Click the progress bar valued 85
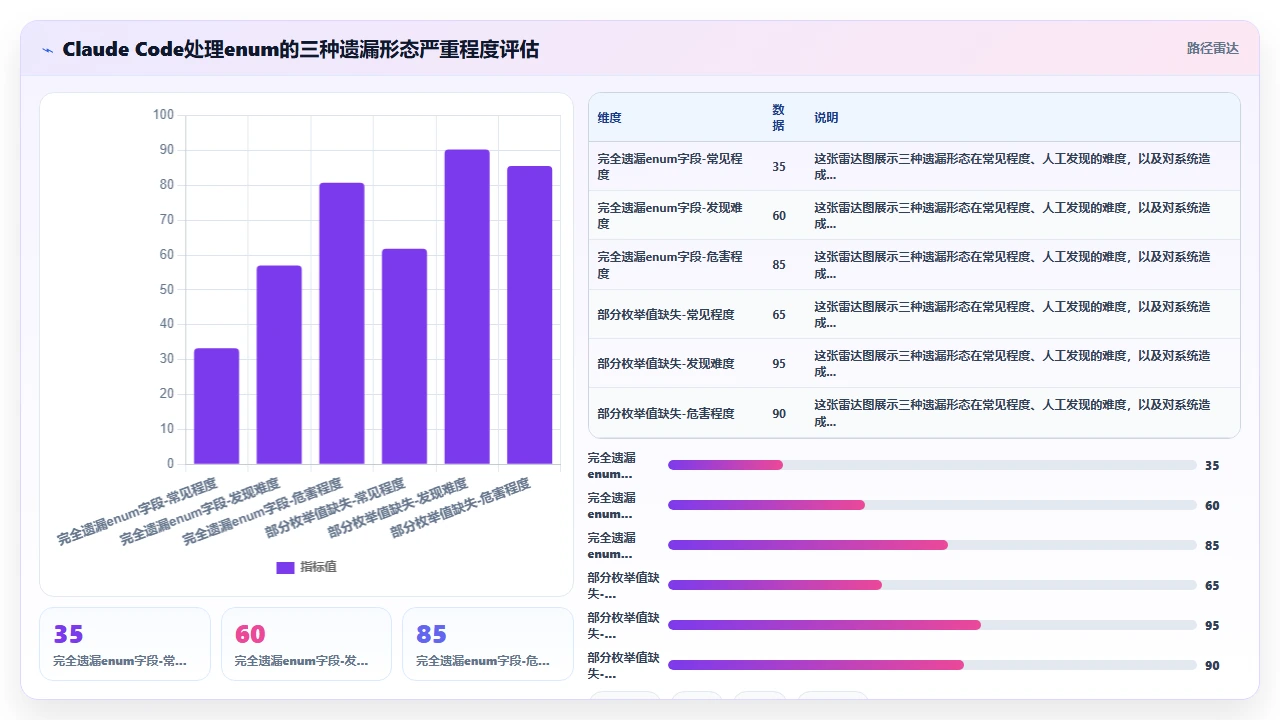1280x720 pixels. (x=932, y=545)
